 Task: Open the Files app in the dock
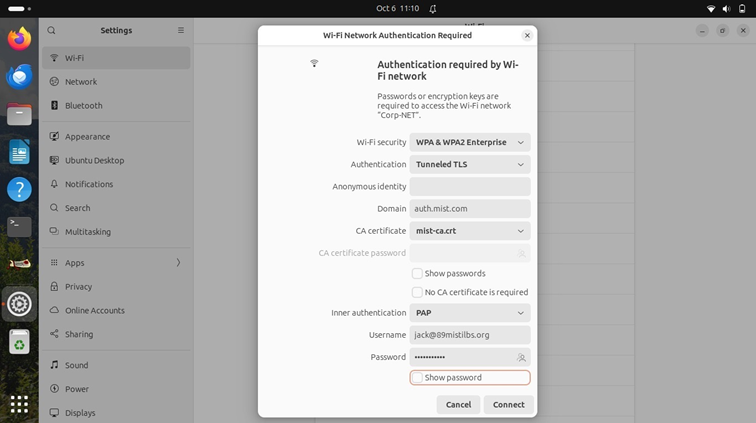[x=19, y=114]
